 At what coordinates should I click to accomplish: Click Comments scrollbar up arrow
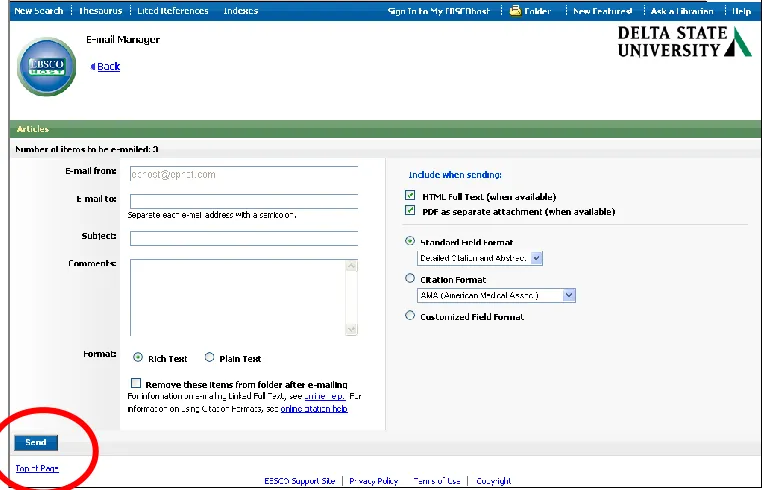tap(351, 266)
